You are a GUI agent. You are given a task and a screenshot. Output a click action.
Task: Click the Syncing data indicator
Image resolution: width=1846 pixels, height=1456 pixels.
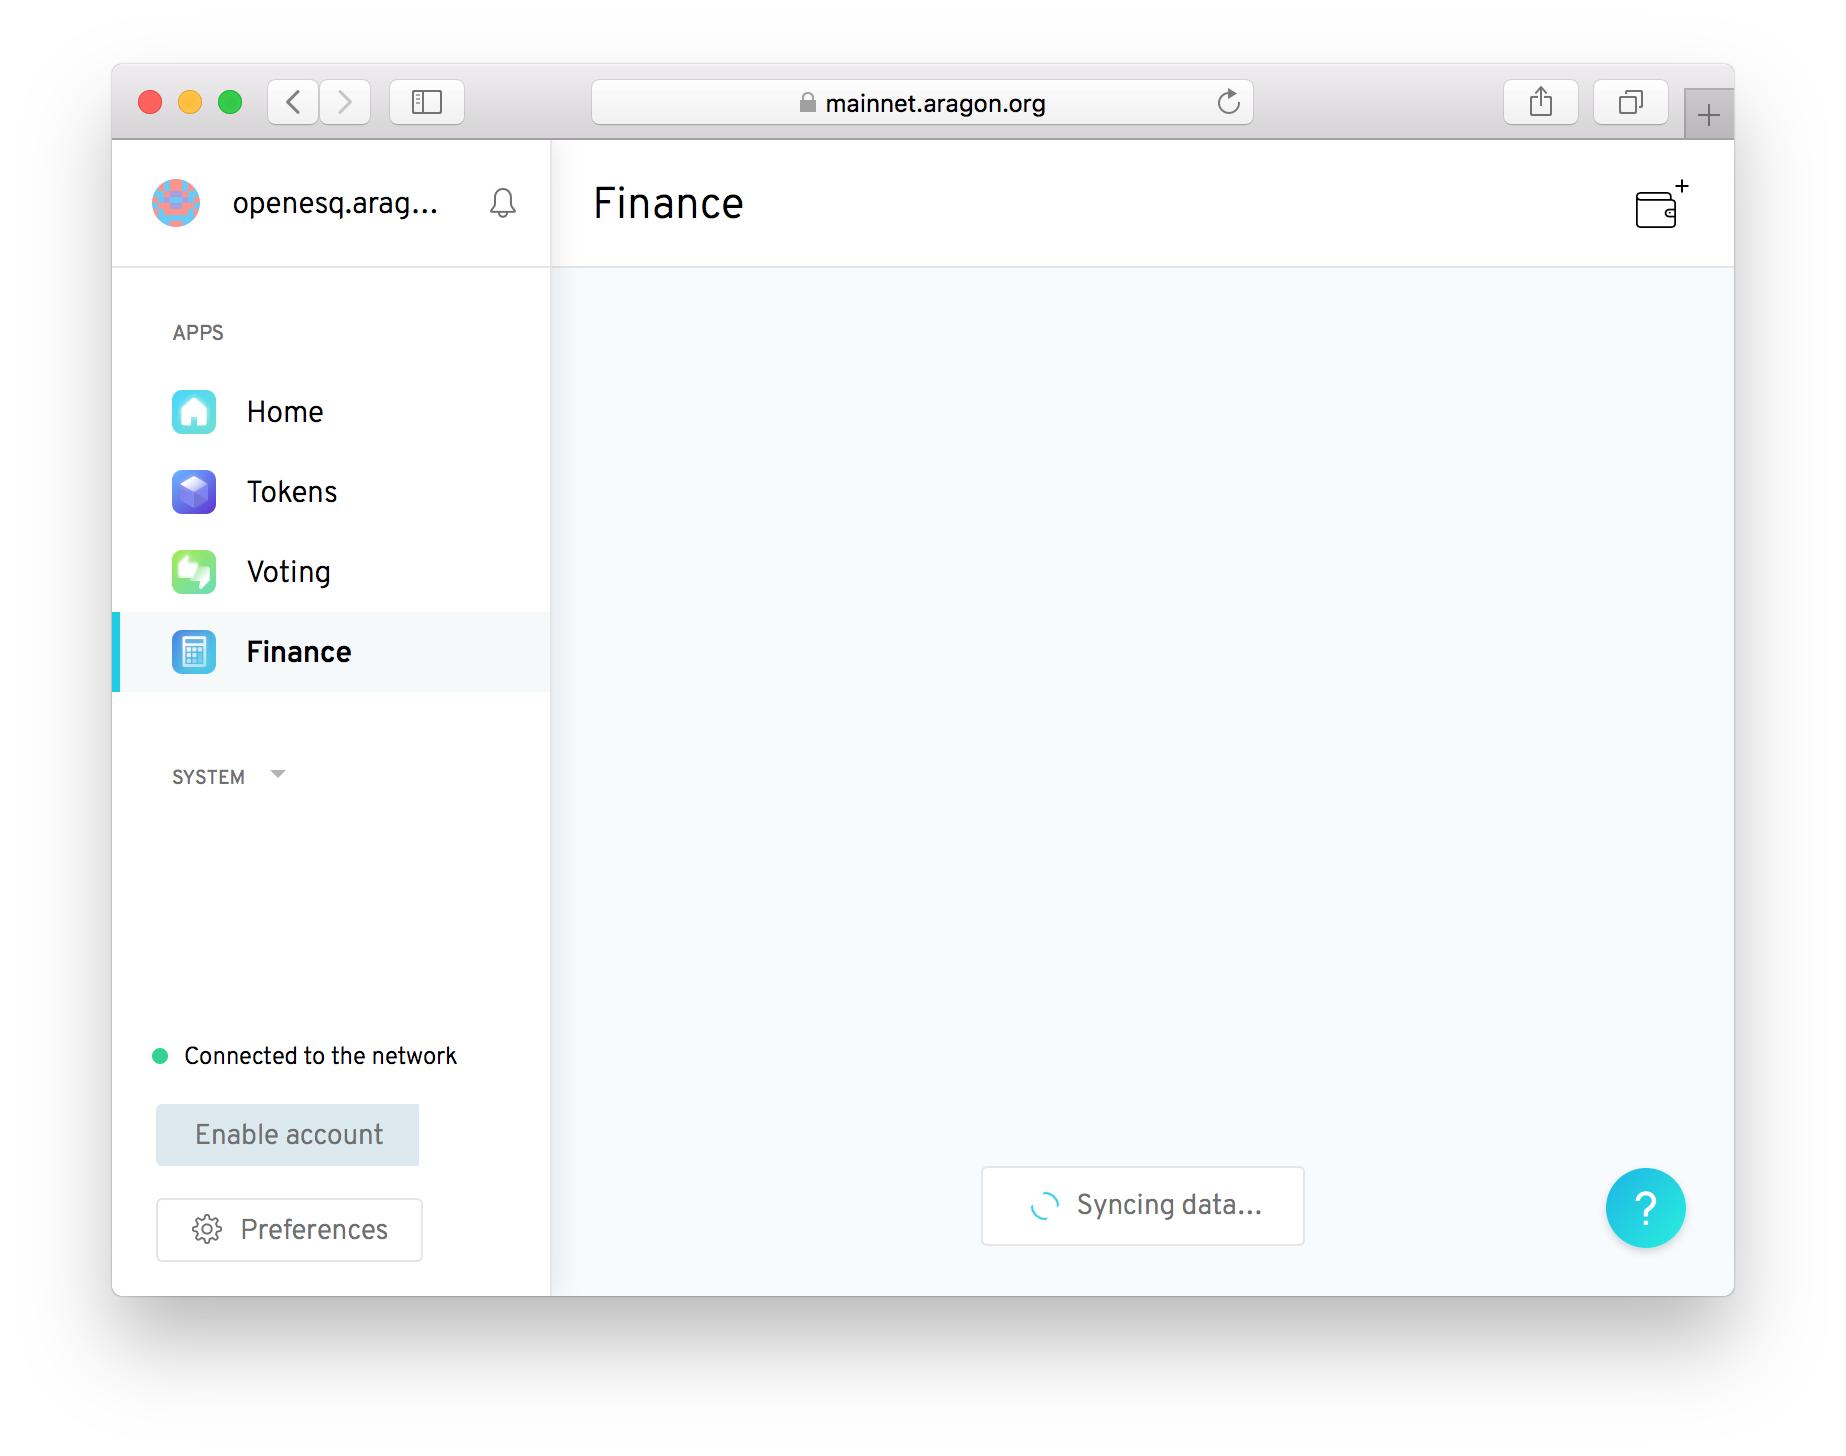pos(1143,1206)
